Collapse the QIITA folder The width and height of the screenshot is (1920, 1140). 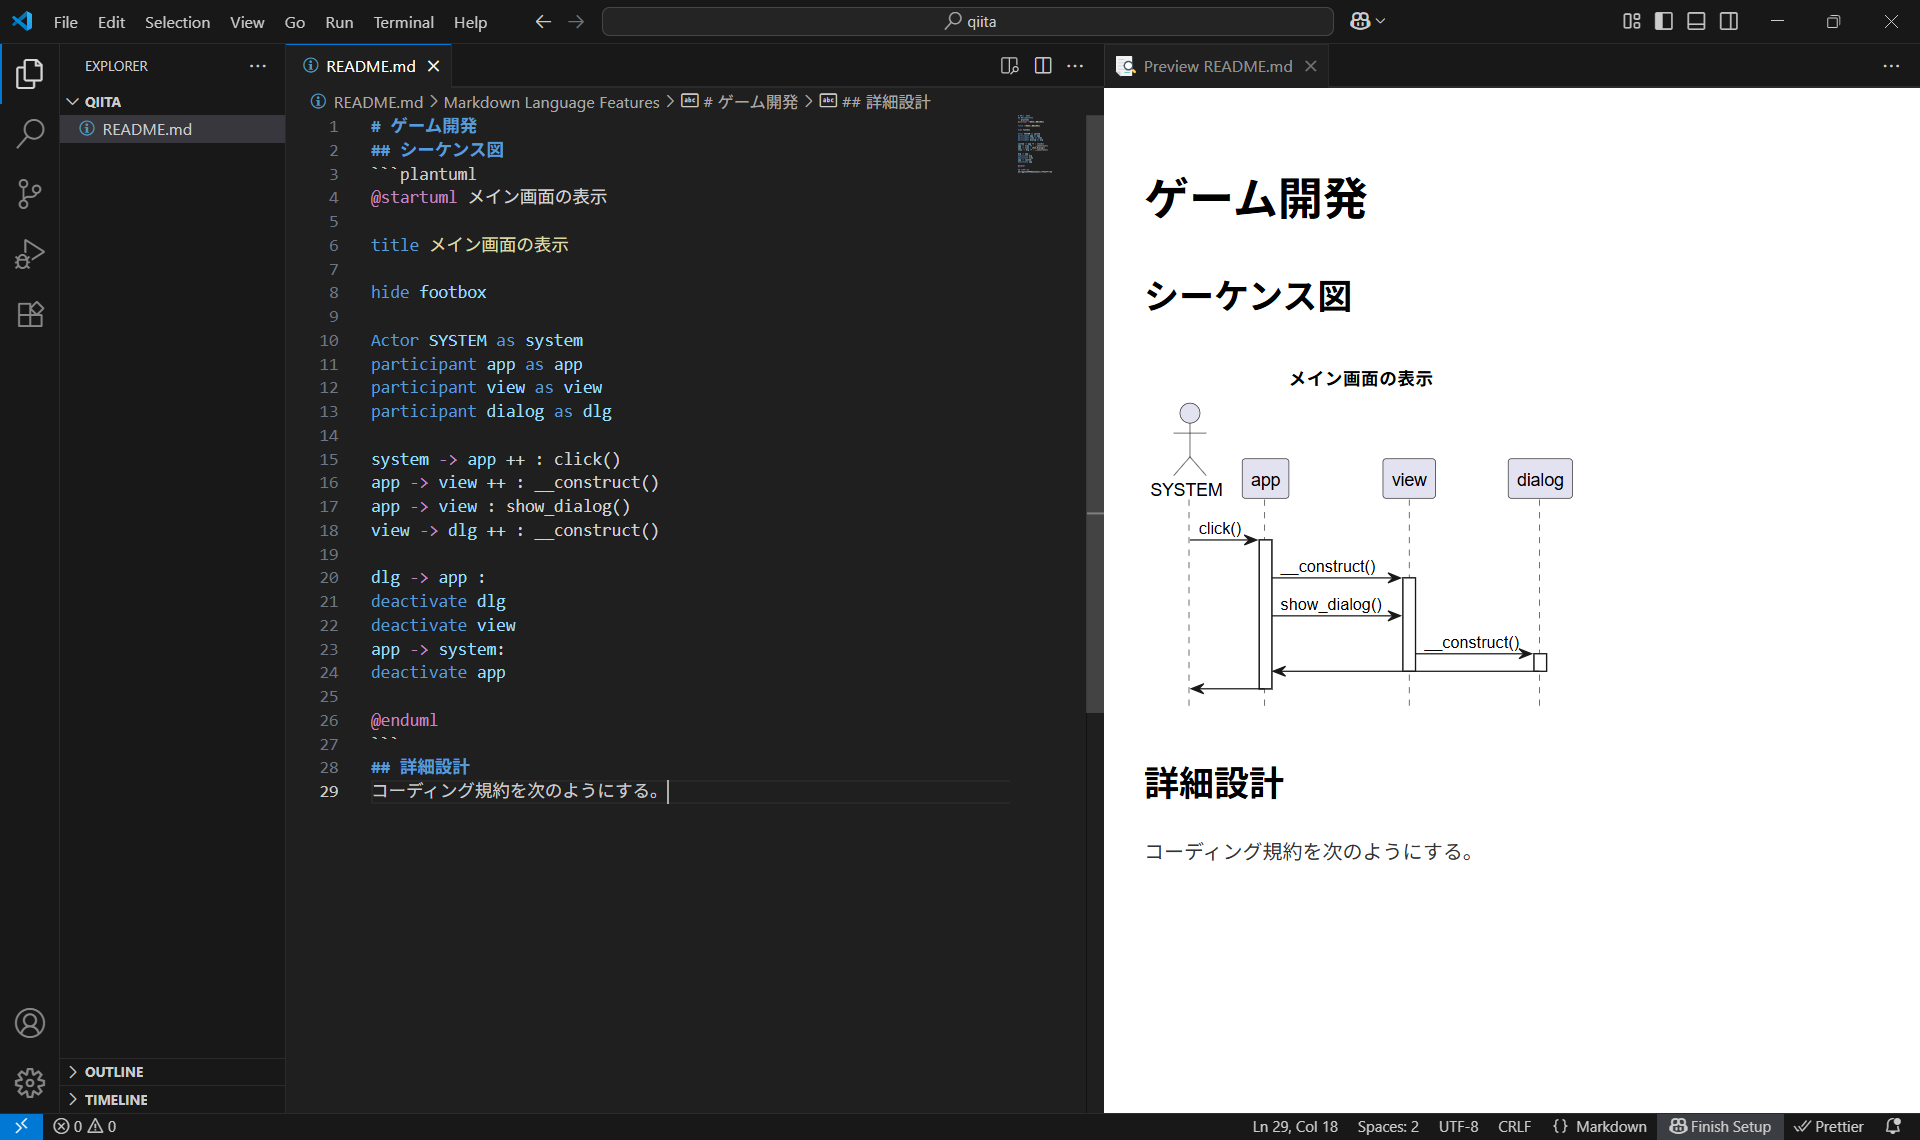tap(102, 102)
